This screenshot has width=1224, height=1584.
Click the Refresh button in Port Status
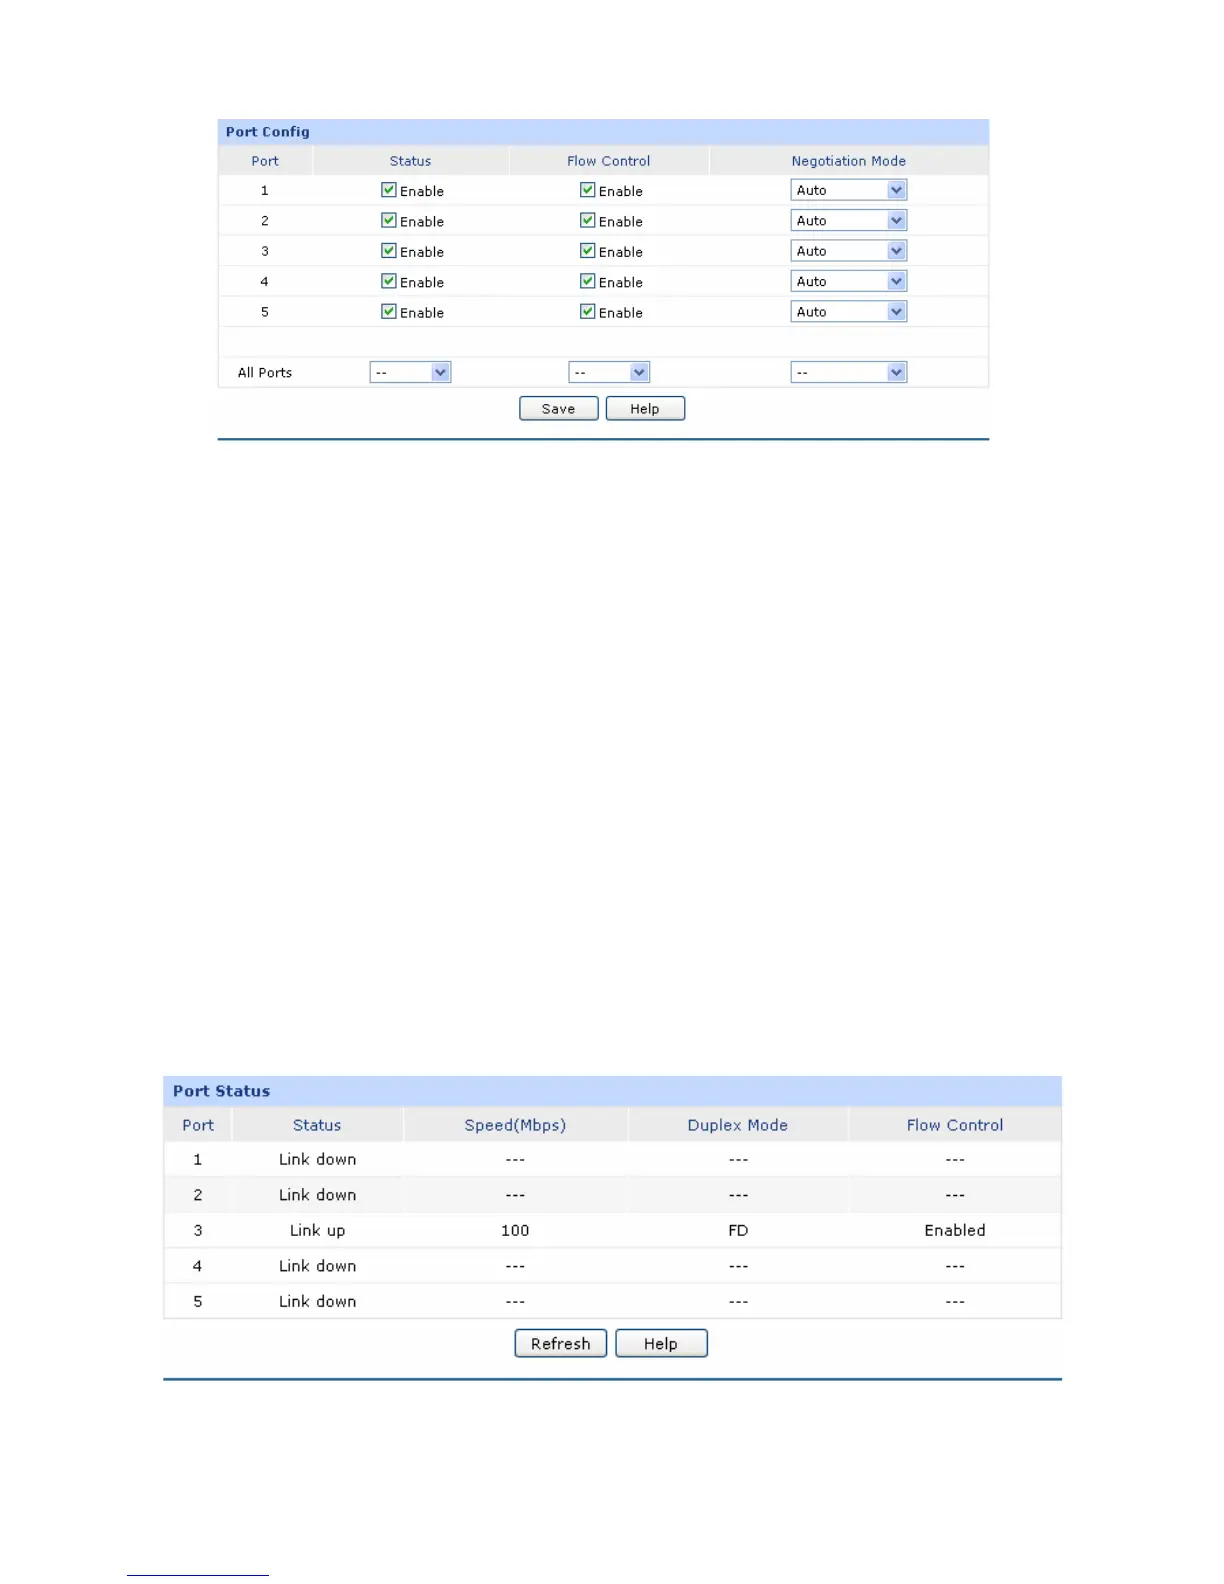(x=561, y=1343)
